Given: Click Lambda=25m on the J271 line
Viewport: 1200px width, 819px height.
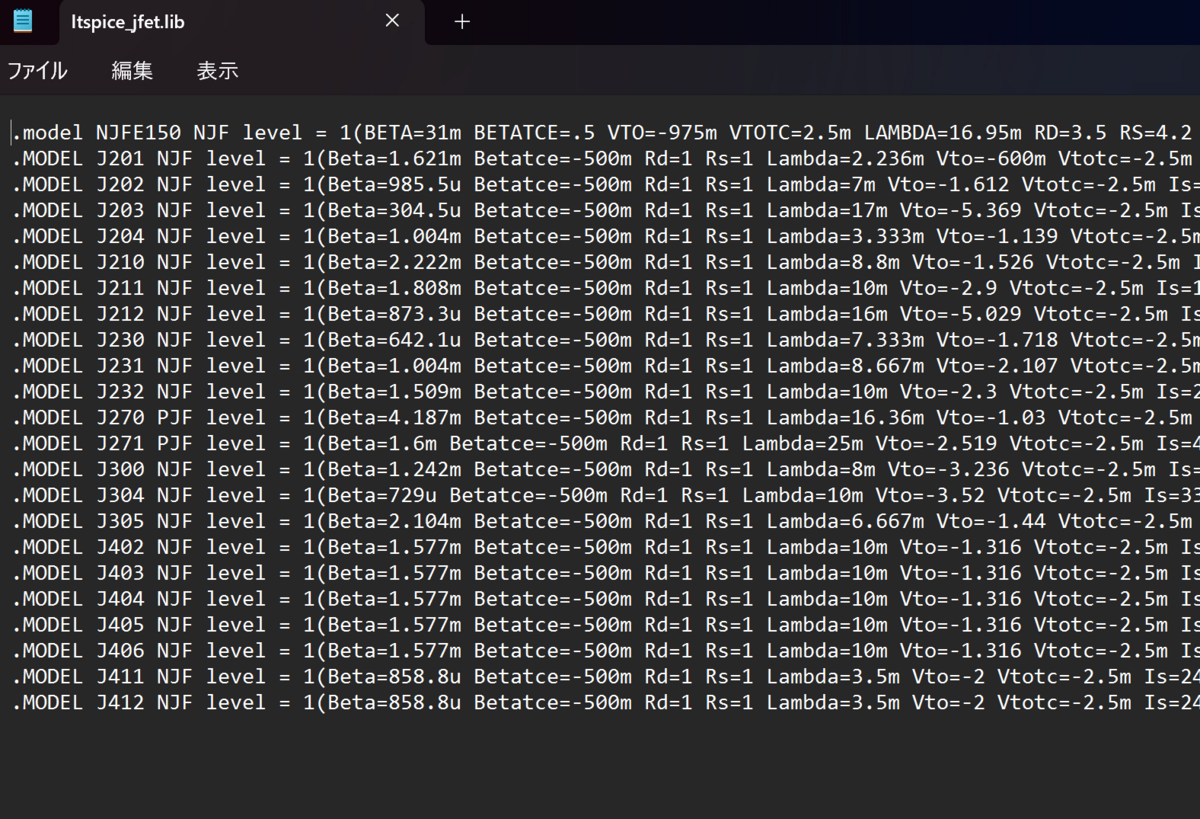Looking at the screenshot, I should (x=802, y=444).
